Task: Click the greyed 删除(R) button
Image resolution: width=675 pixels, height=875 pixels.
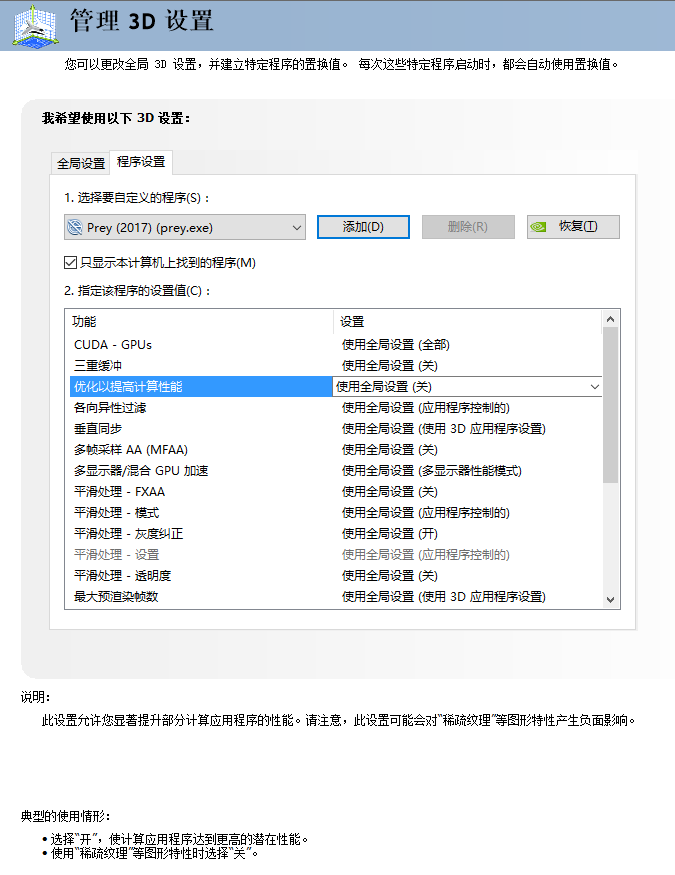Action: [468, 227]
